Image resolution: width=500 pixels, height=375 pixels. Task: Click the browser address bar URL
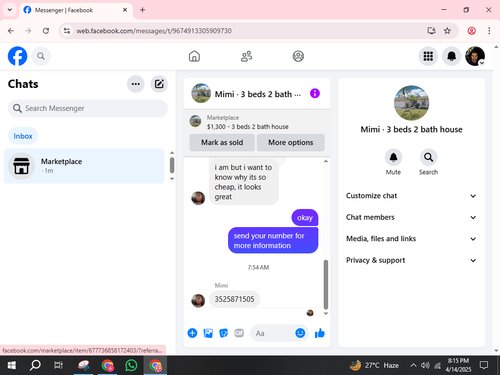[x=154, y=31]
